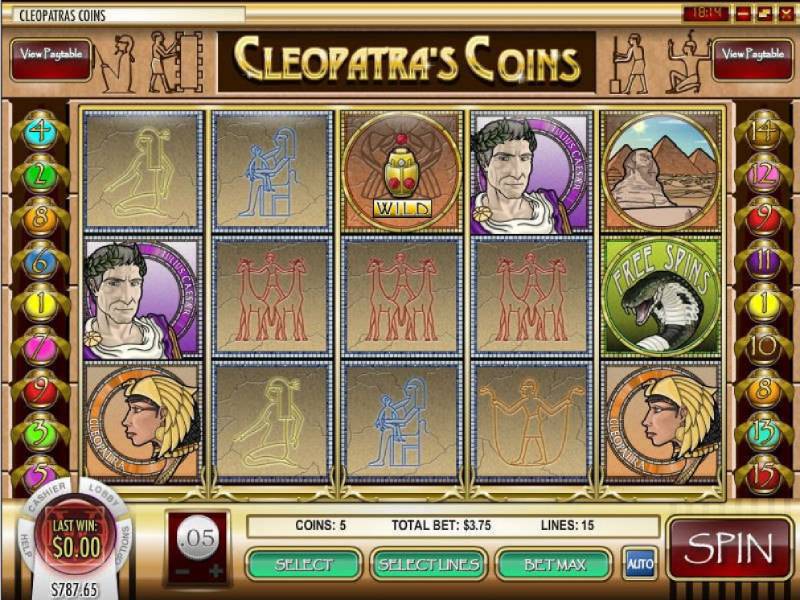Open Options from the circular menu
The image size is (800, 600).
[124, 546]
